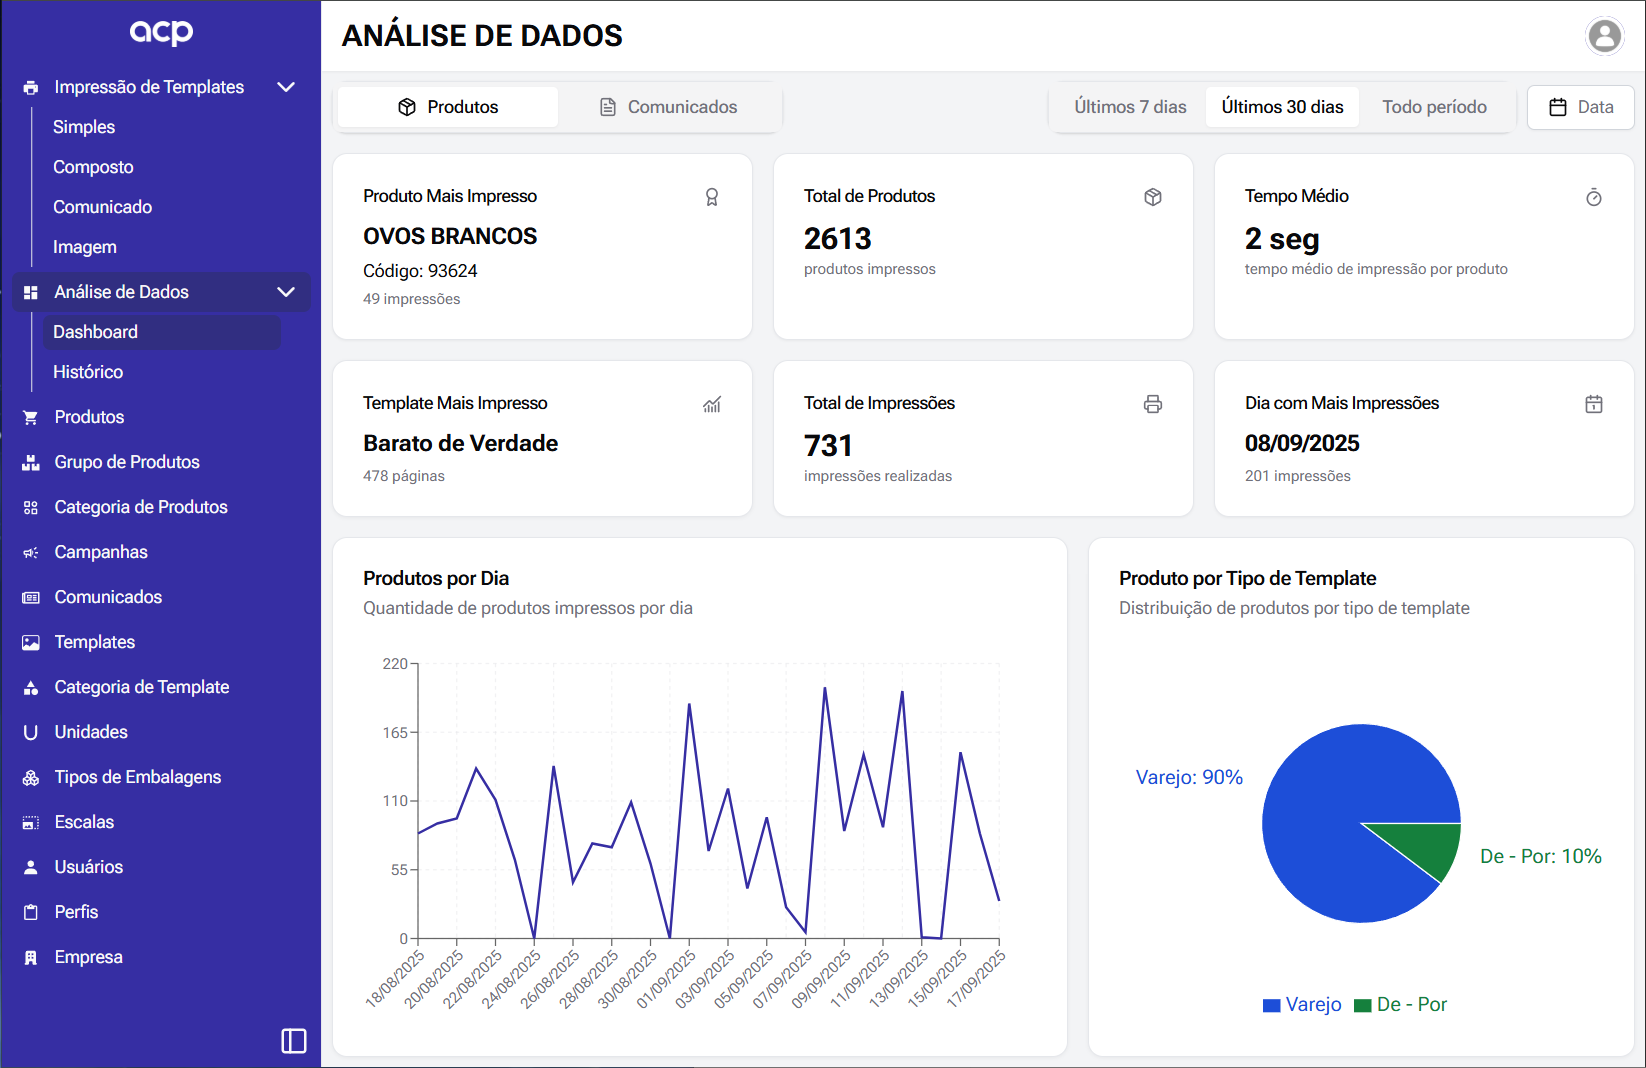Select the Produtos cart icon in the sidebar
Screen dimensions: 1646x1068
point(29,416)
